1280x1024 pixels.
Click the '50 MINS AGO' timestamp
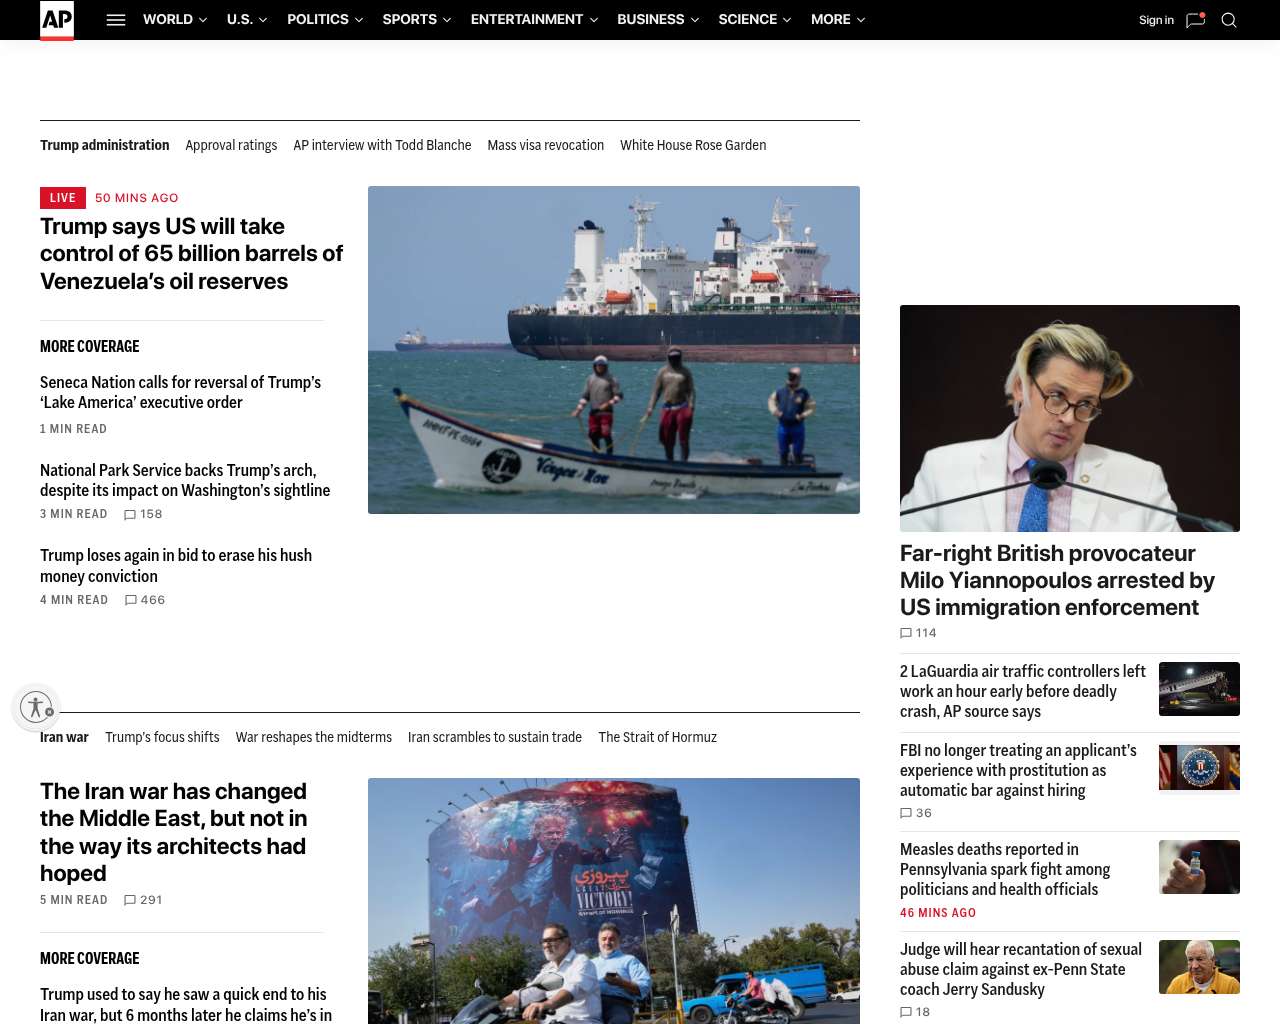click(x=137, y=198)
